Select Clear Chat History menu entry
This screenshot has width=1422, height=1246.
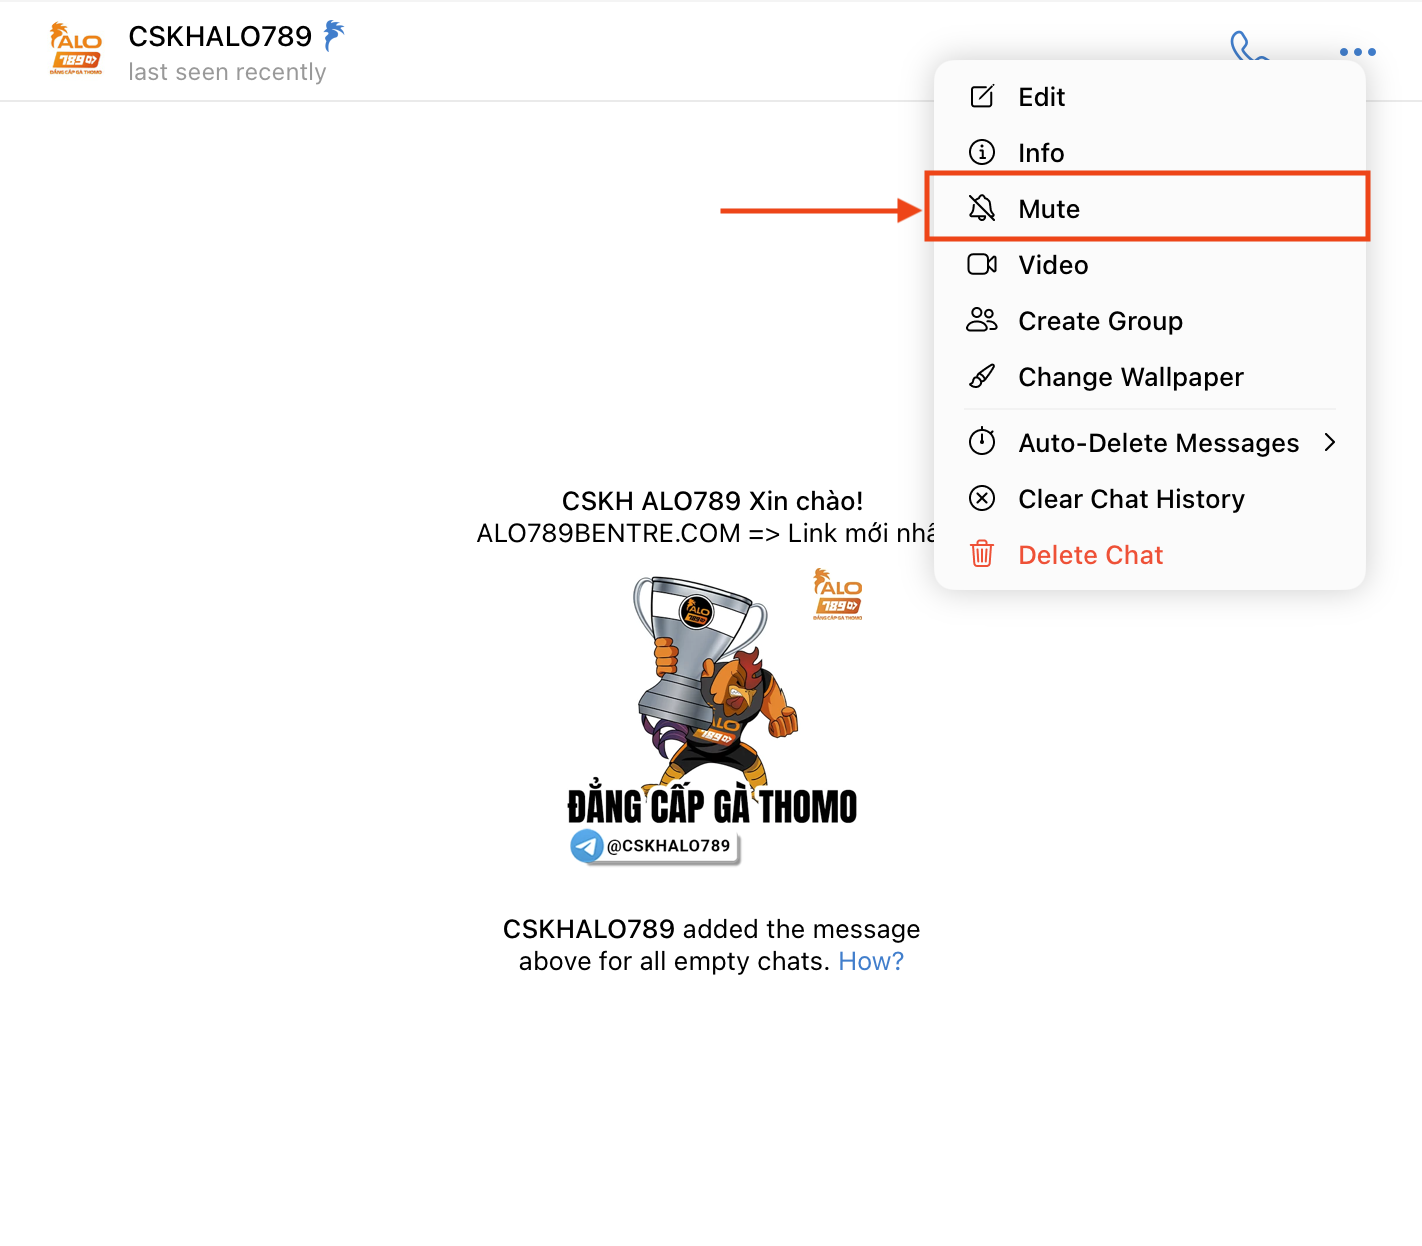pyautogui.click(x=1130, y=499)
